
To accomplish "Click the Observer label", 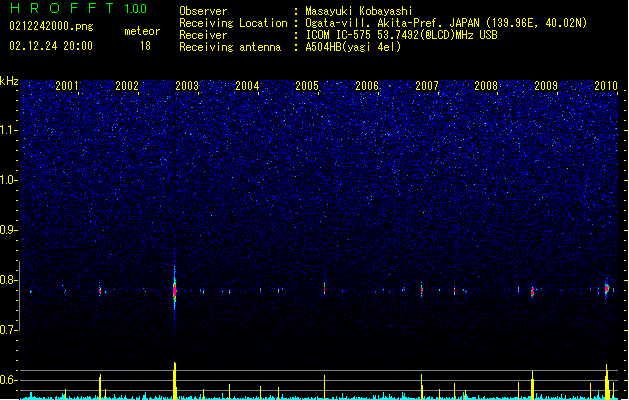I will tap(203, 11).
